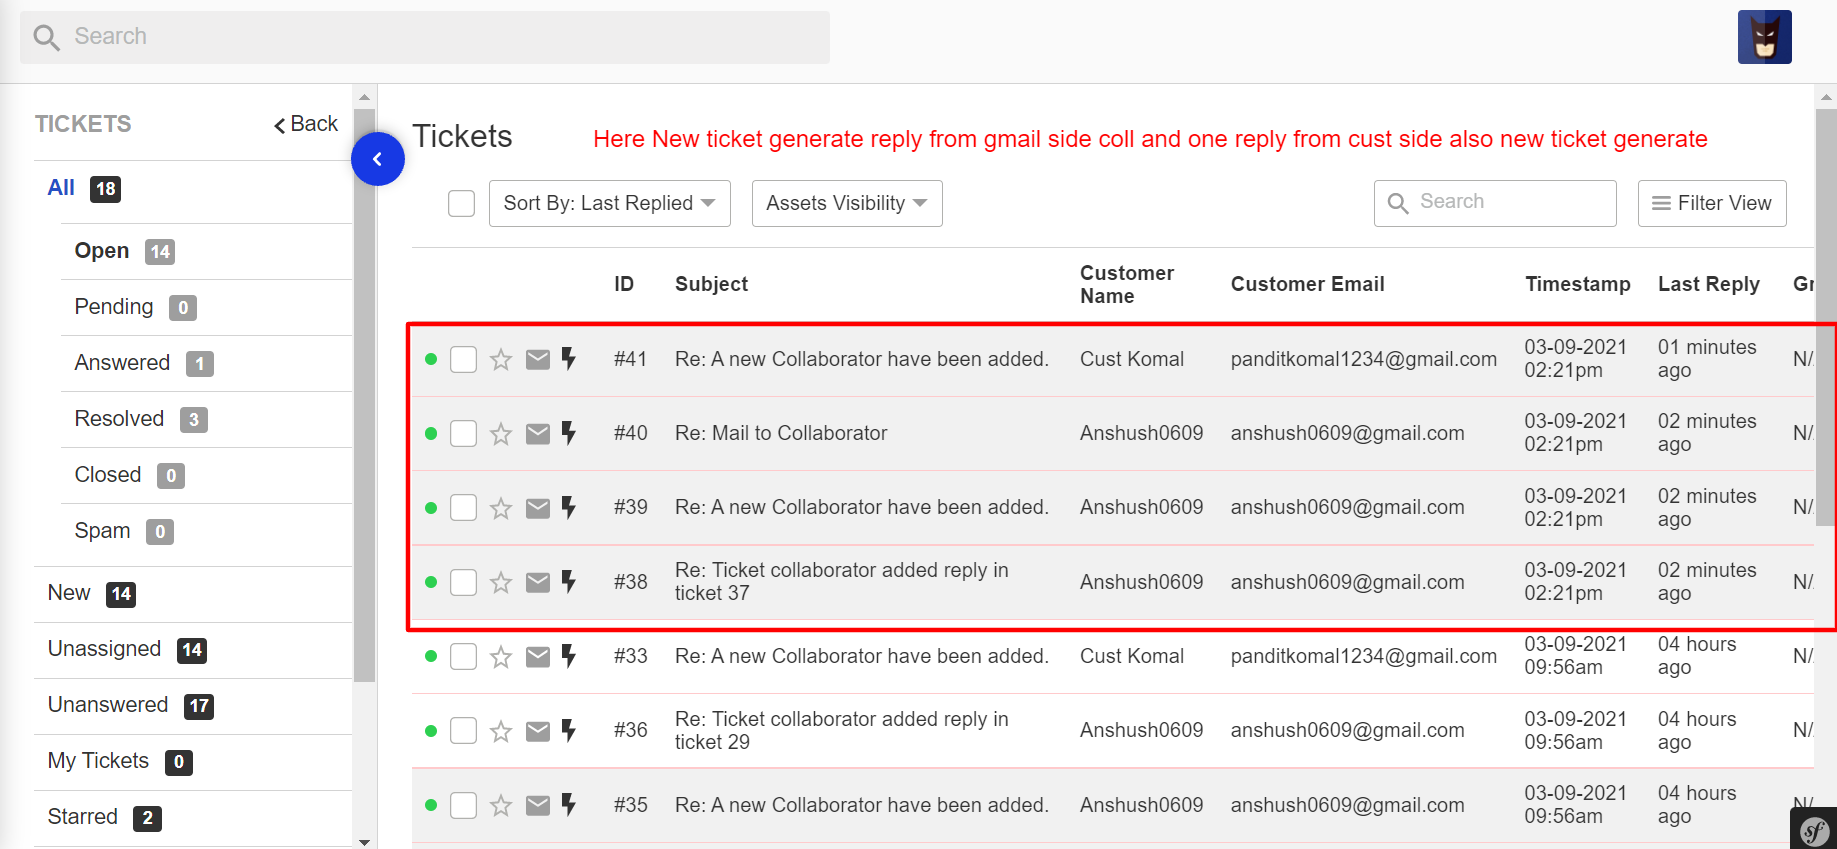Click the envelope icon on ticket #41
This screenshot has height=849, width=1837.
(x=538, y=359)
